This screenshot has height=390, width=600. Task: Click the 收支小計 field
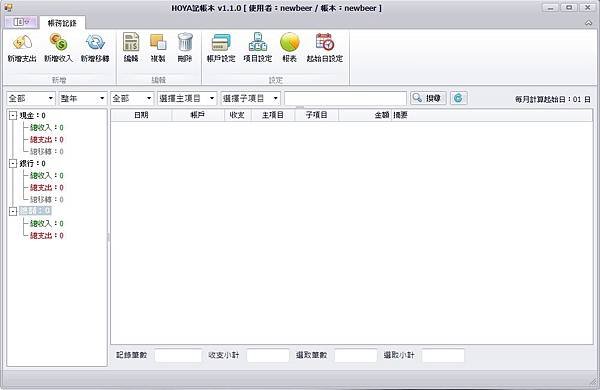[268, 355]
